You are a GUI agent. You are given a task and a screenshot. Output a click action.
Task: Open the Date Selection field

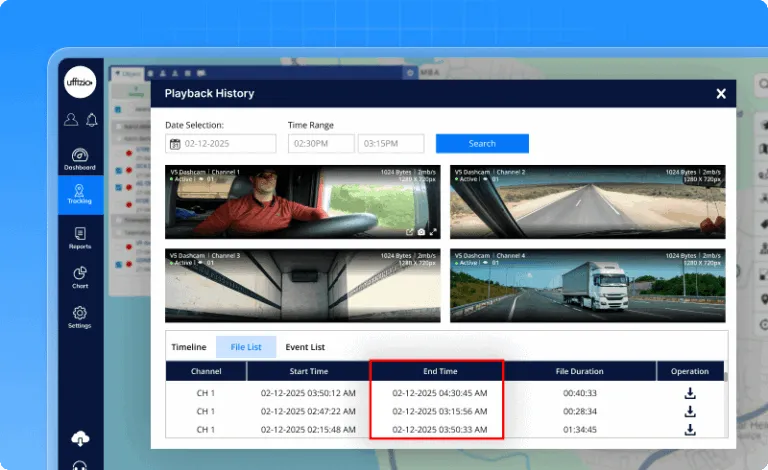221,144
